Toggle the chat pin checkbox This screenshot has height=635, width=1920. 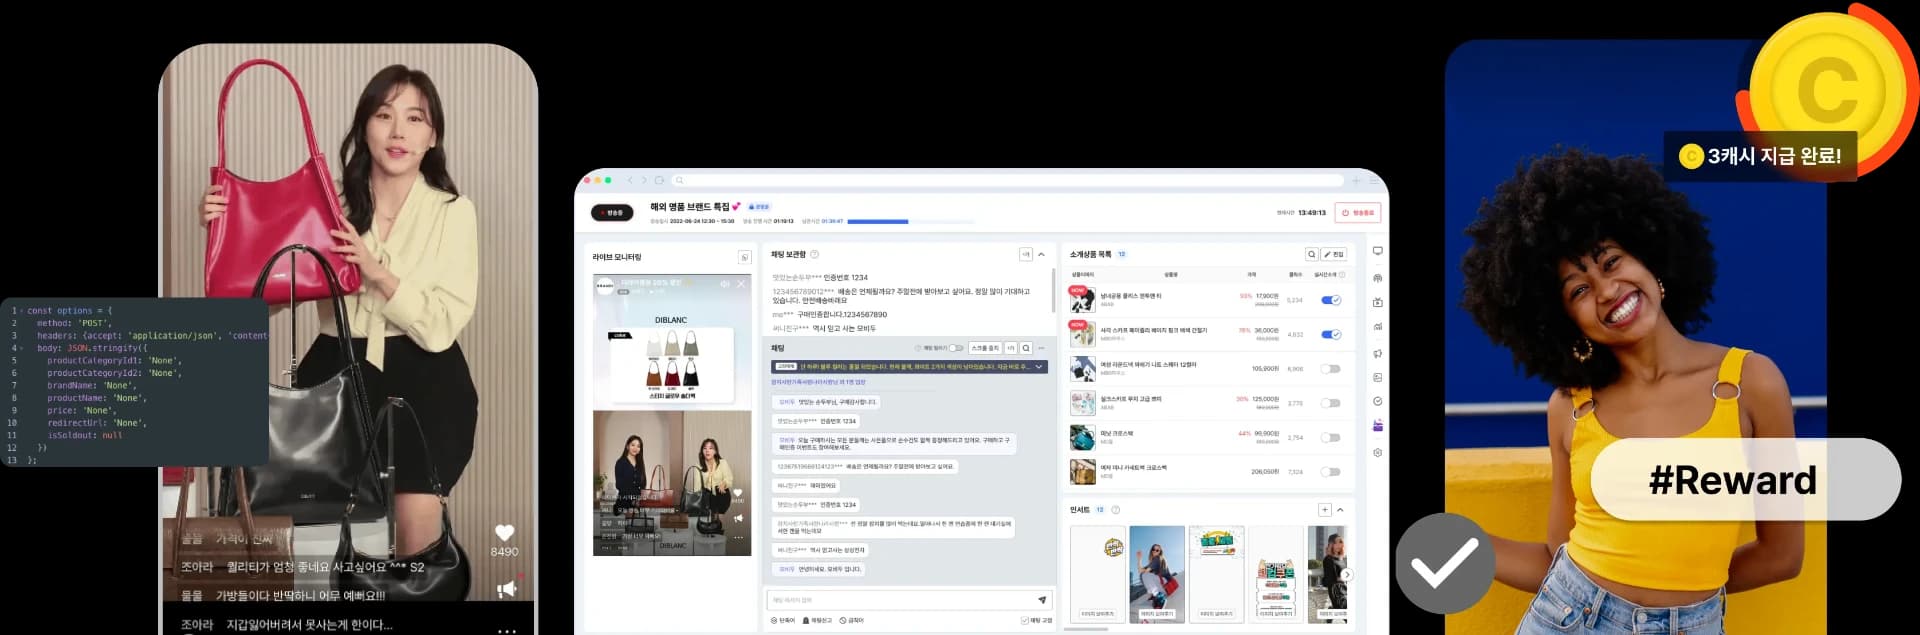click(x=1024, y=620)
